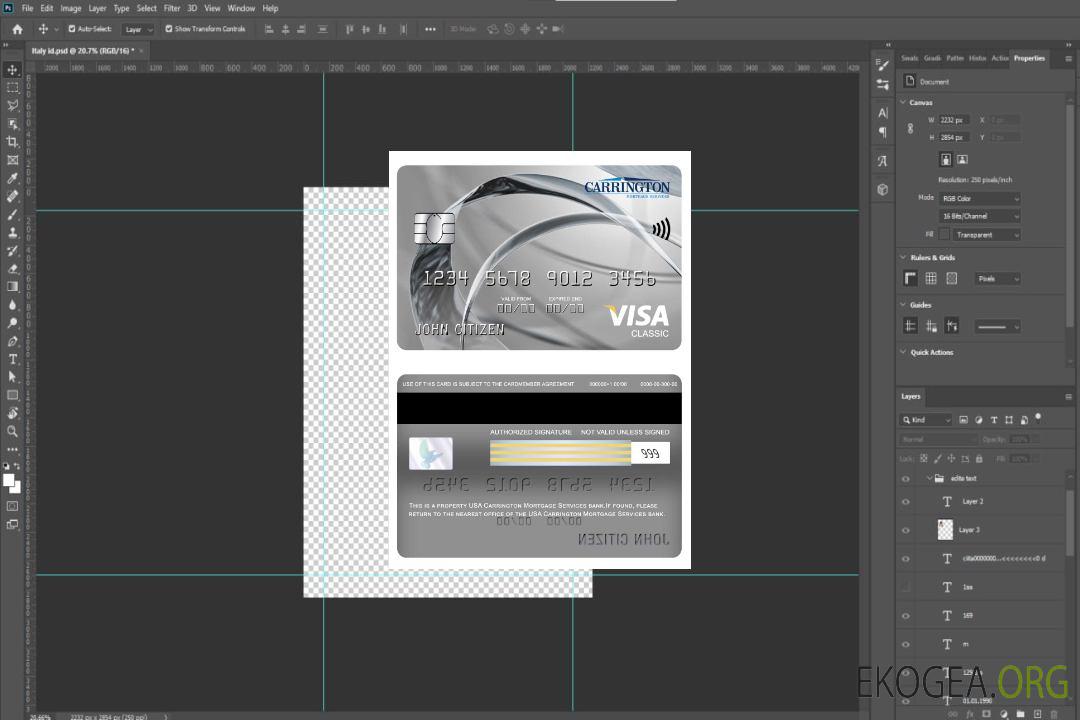Select the Rectangular Marquee tool
The height and width of the screenshot is (720, 1080).
[x=12, y=88]
